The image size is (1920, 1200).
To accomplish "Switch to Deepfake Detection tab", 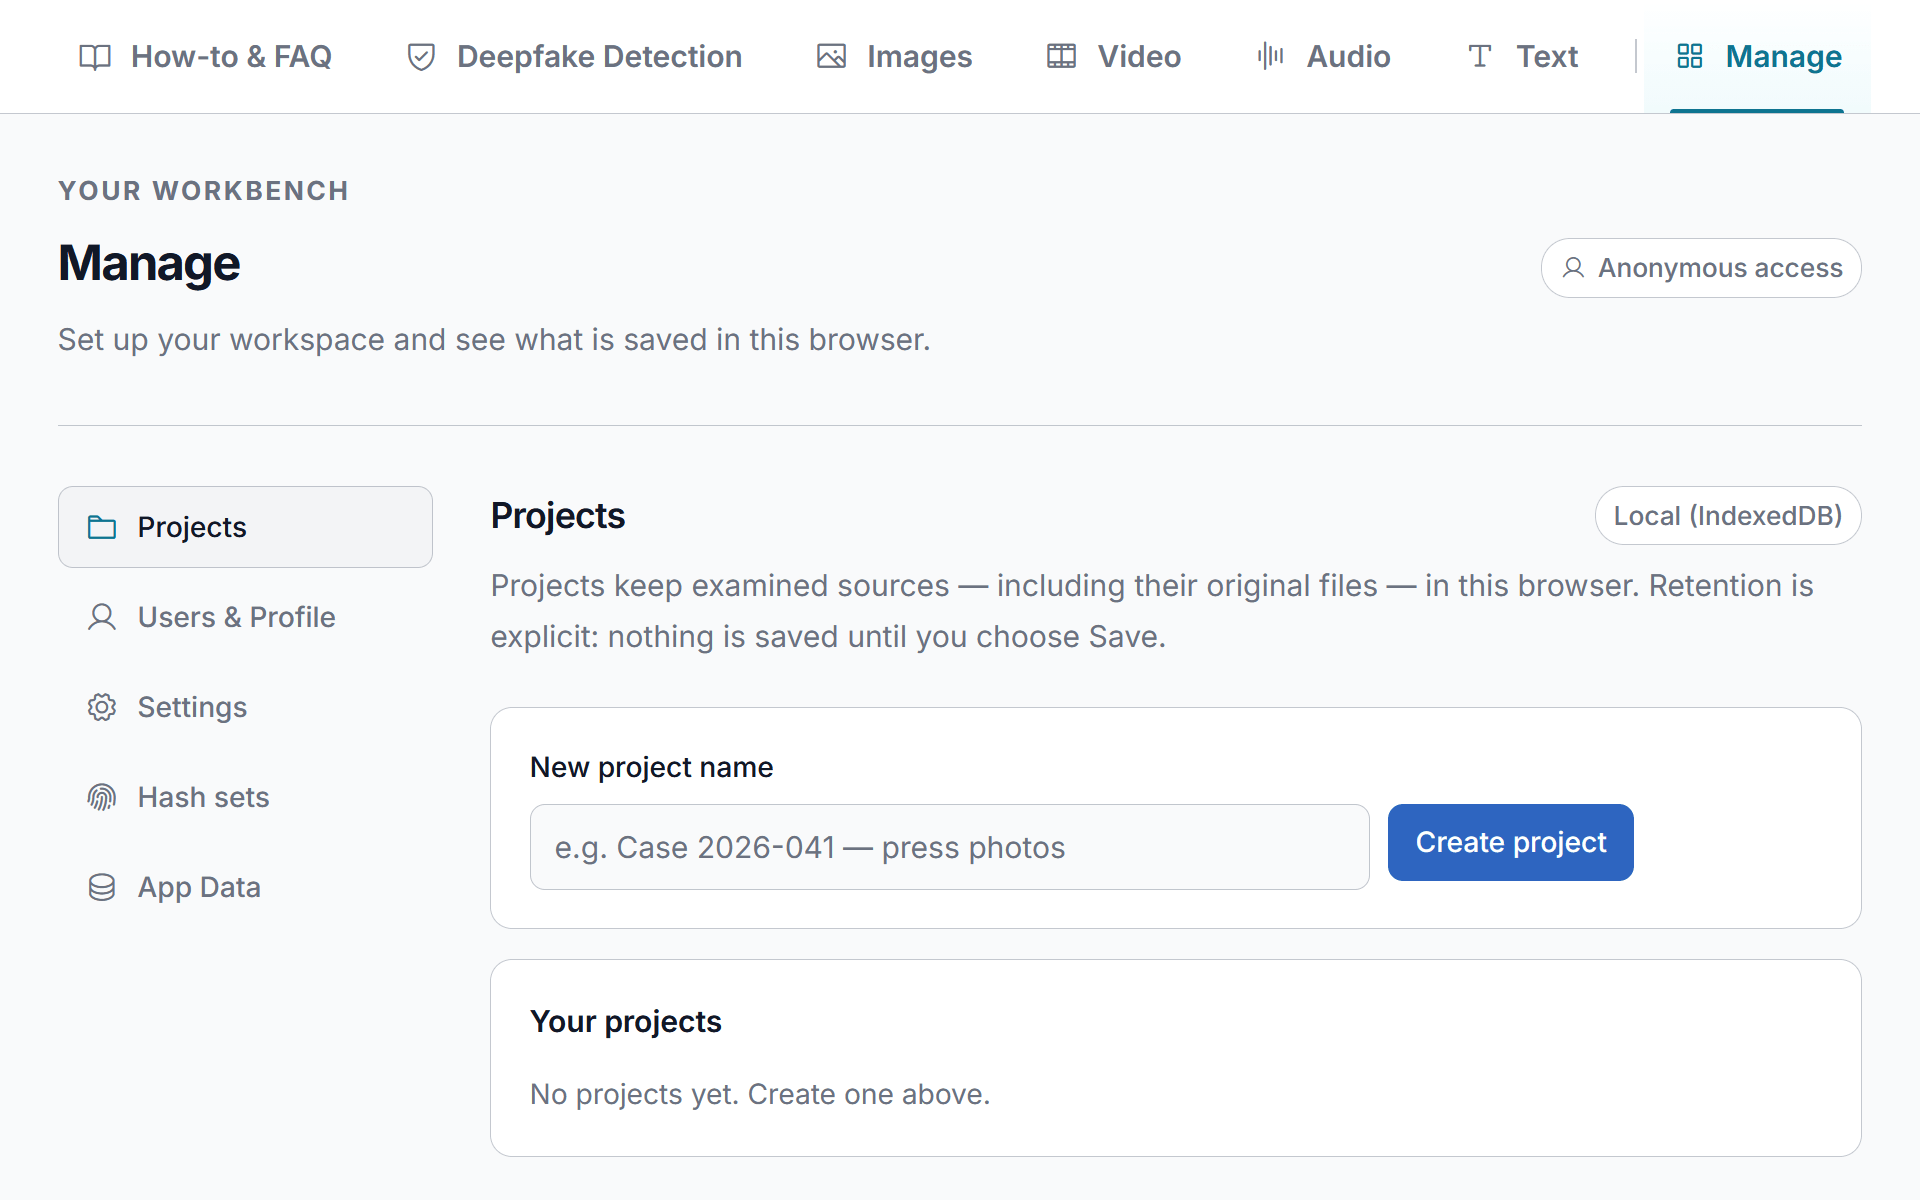I will coord(574,56).
